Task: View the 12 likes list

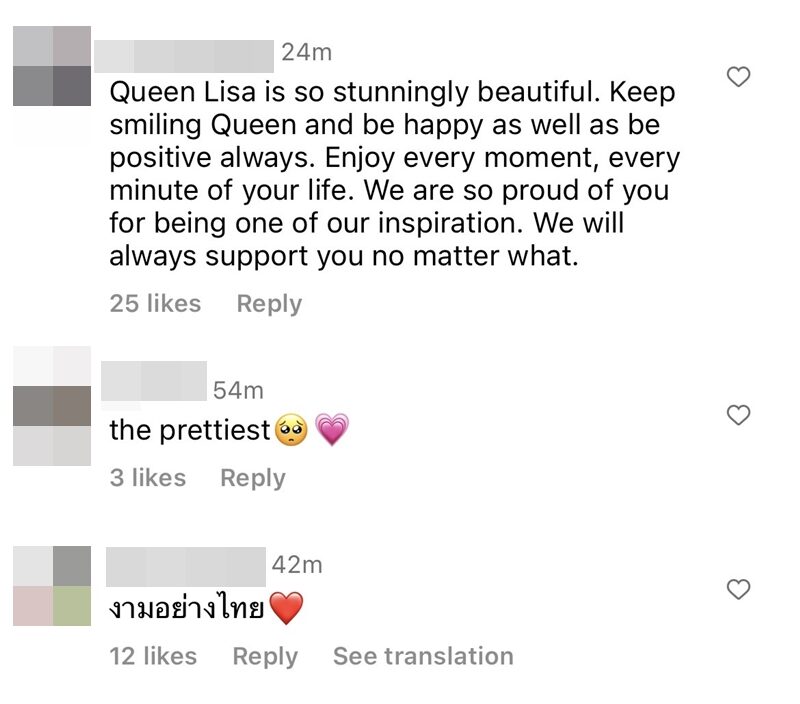Action: click(153, 656)
